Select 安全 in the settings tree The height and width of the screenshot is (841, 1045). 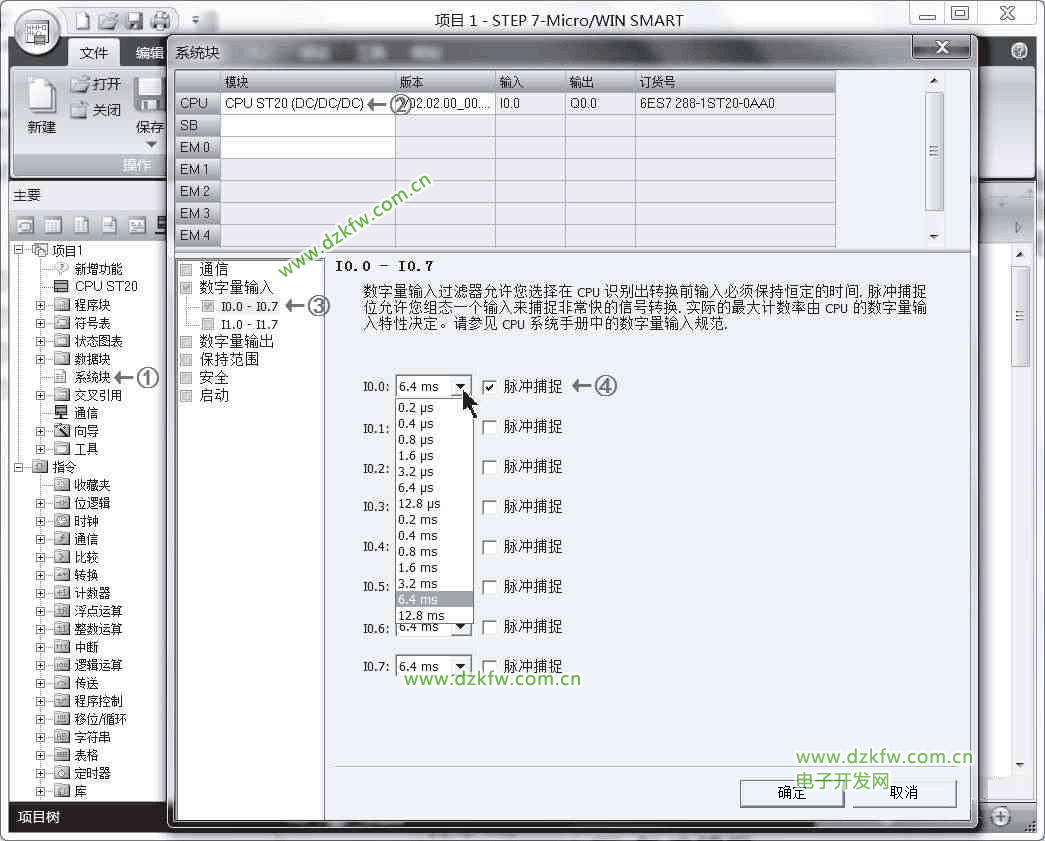[214, 378]
